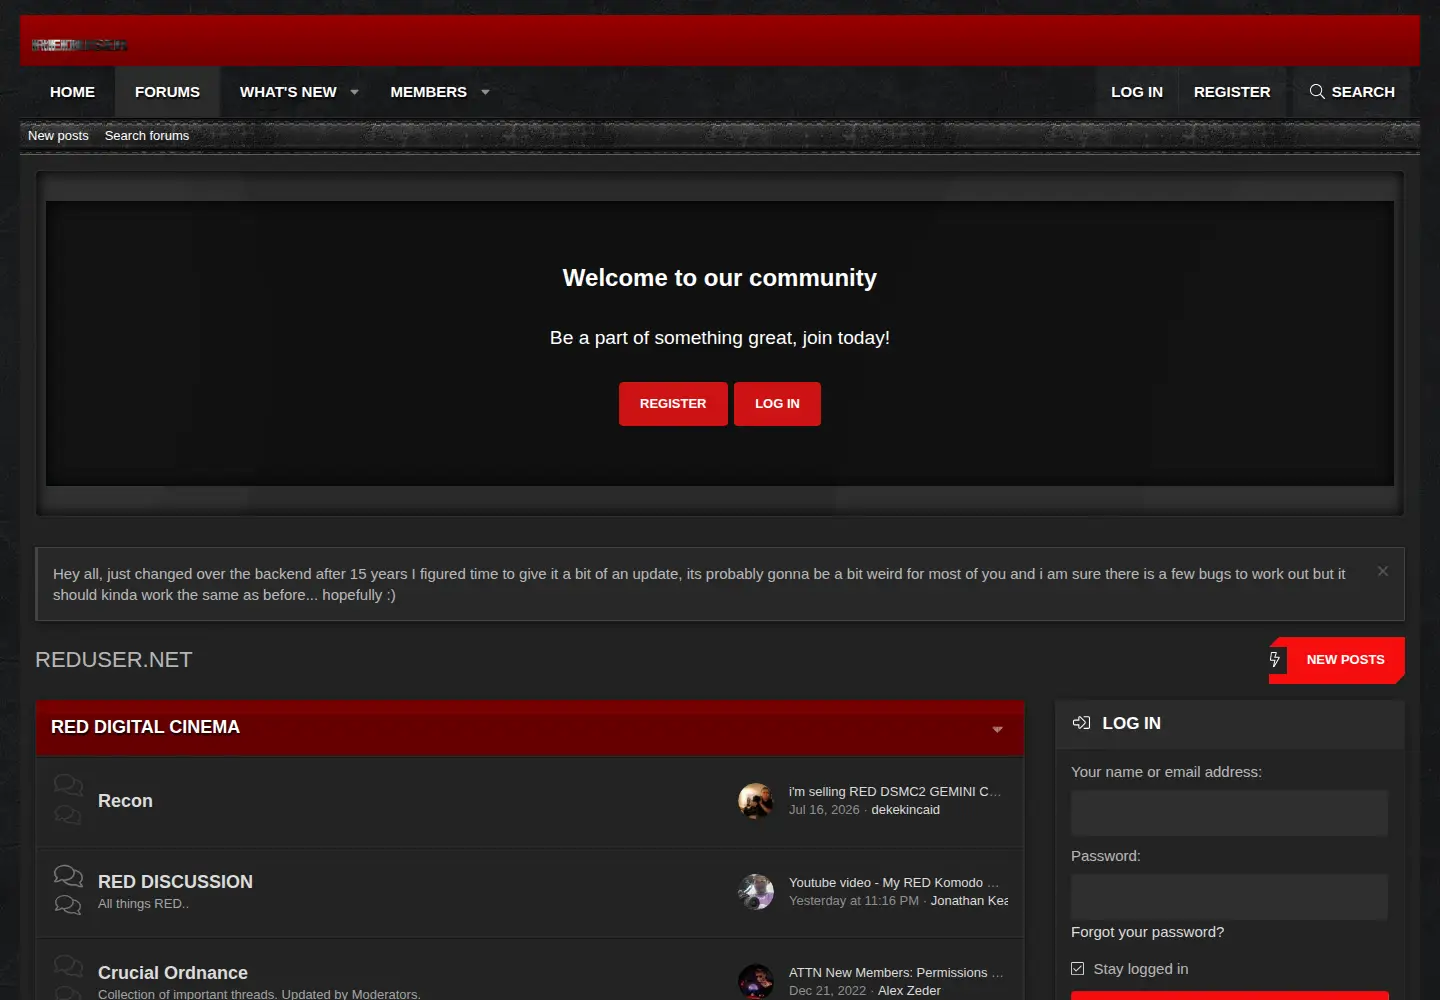This screenshot has width=1440, height=1000.
Task: Open search via the magnifier icon
Action: (x=1317, y=92)
